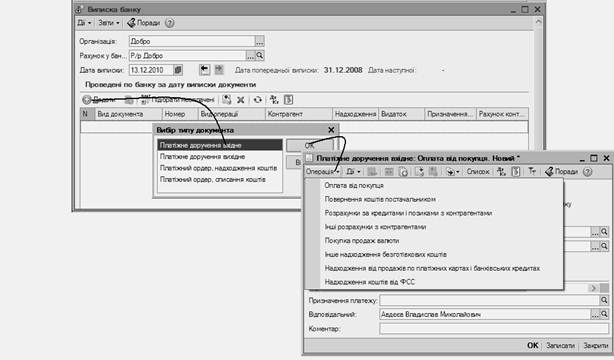Open the Дії dropdown in the payment order toolbar
Screen dimensions: 614x360
coord(353,172)
